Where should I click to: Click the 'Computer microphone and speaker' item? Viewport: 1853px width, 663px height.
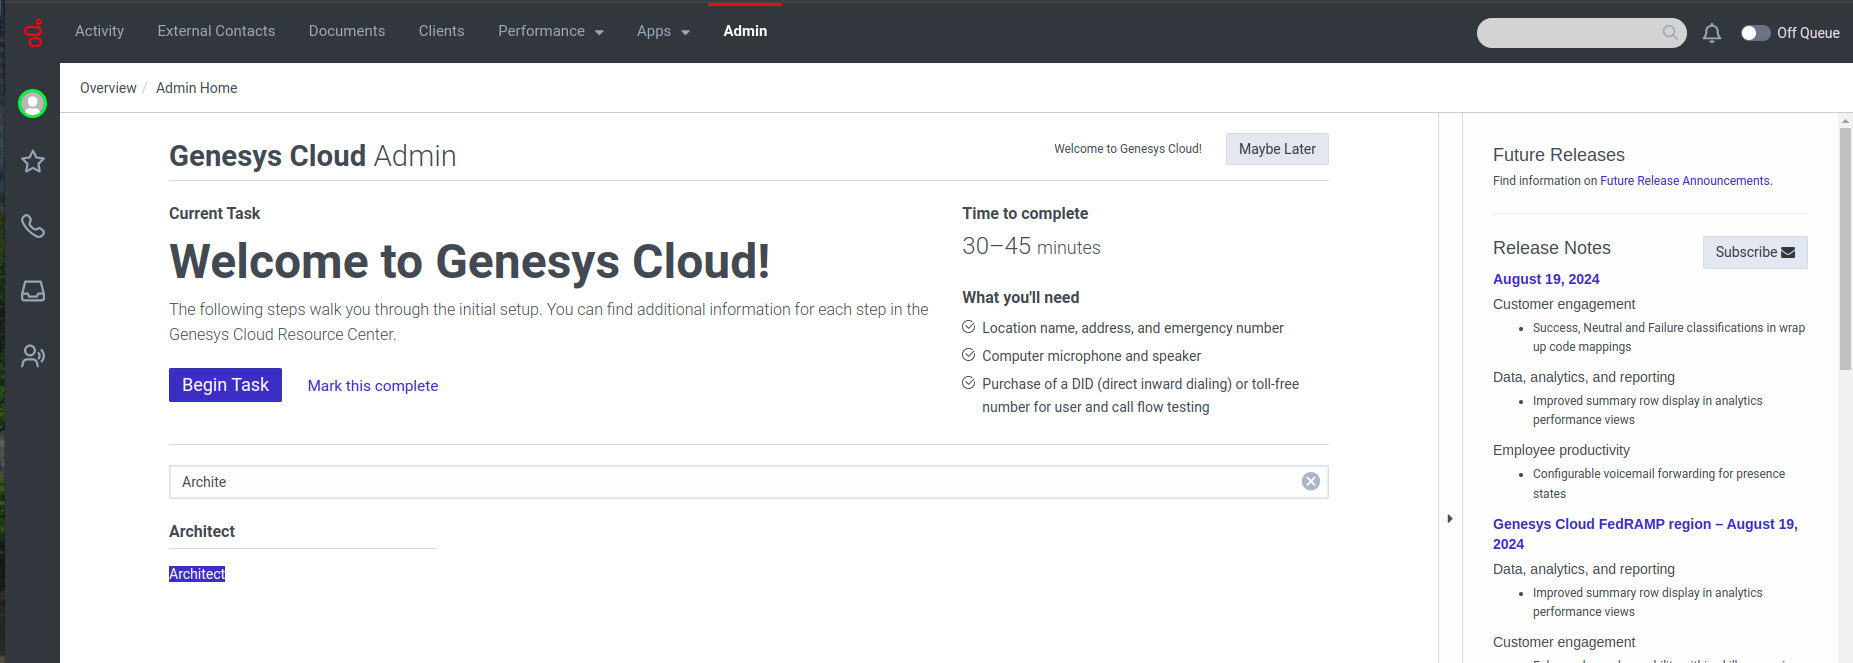click(1091, 356)
